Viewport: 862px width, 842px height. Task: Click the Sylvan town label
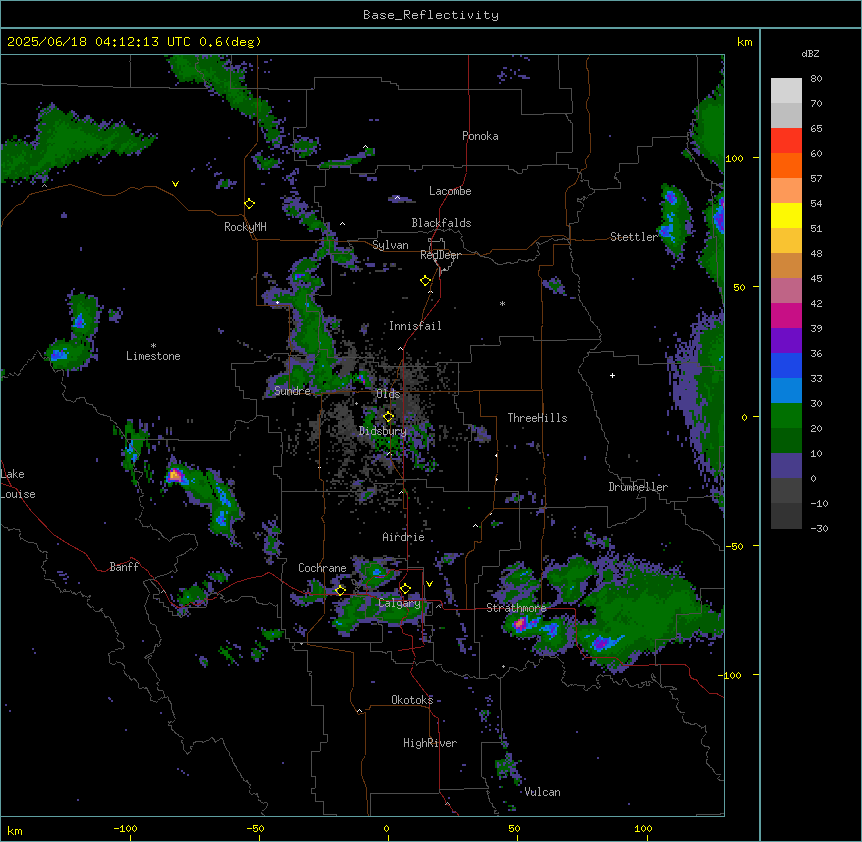pyautogui.click(x=390, y=245)
